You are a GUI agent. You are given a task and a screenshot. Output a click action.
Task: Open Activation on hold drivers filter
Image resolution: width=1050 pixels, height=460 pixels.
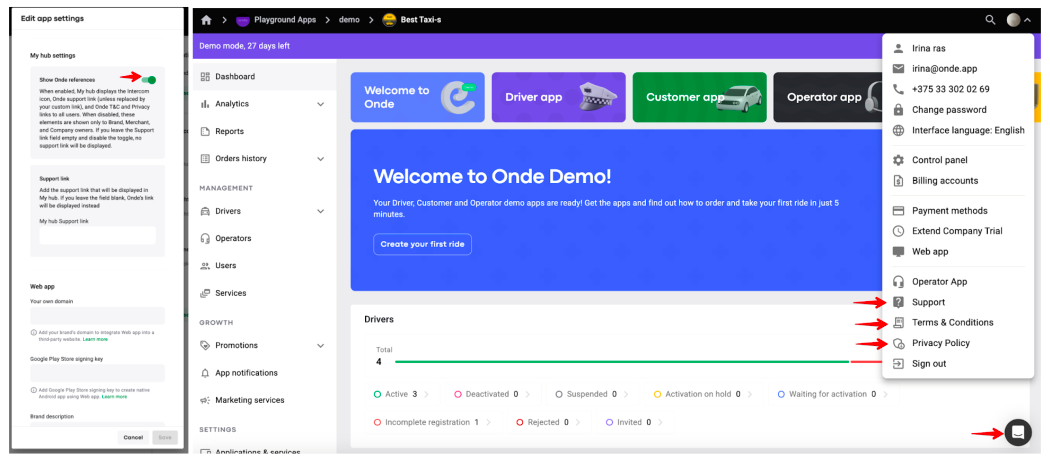[x=702, y=394]
